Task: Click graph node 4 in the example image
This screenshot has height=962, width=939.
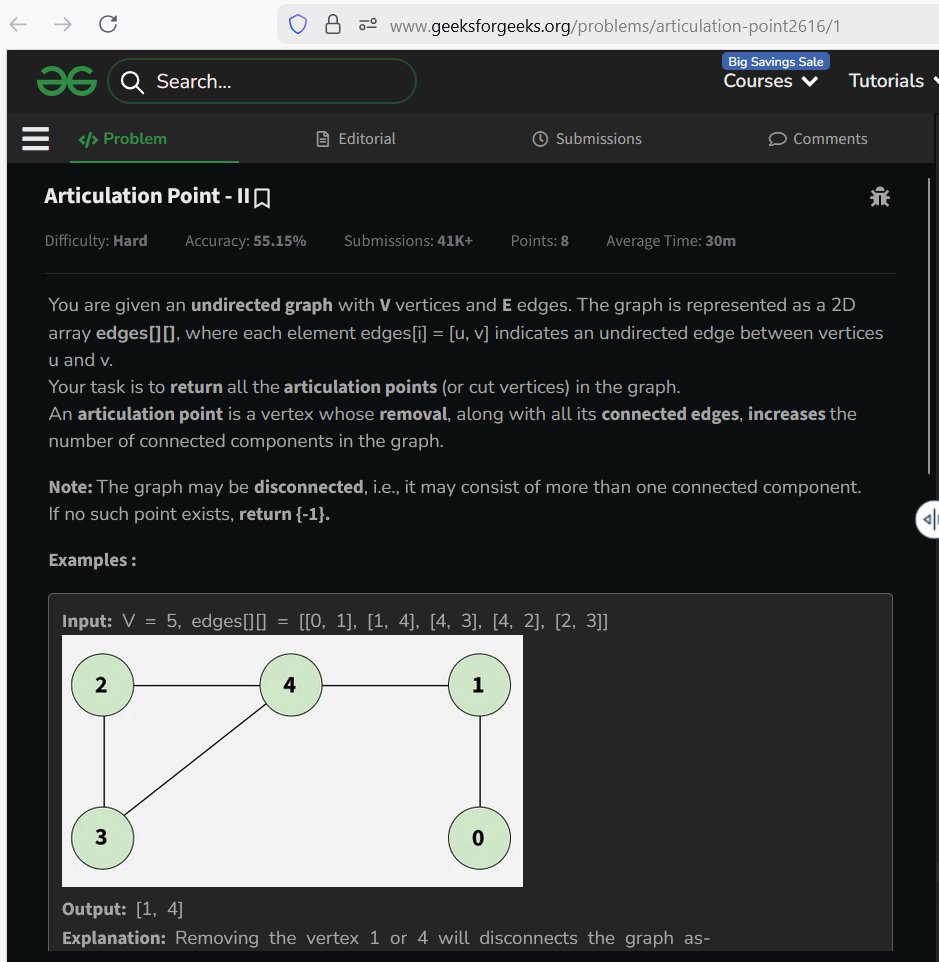Action: click(291, 685)
